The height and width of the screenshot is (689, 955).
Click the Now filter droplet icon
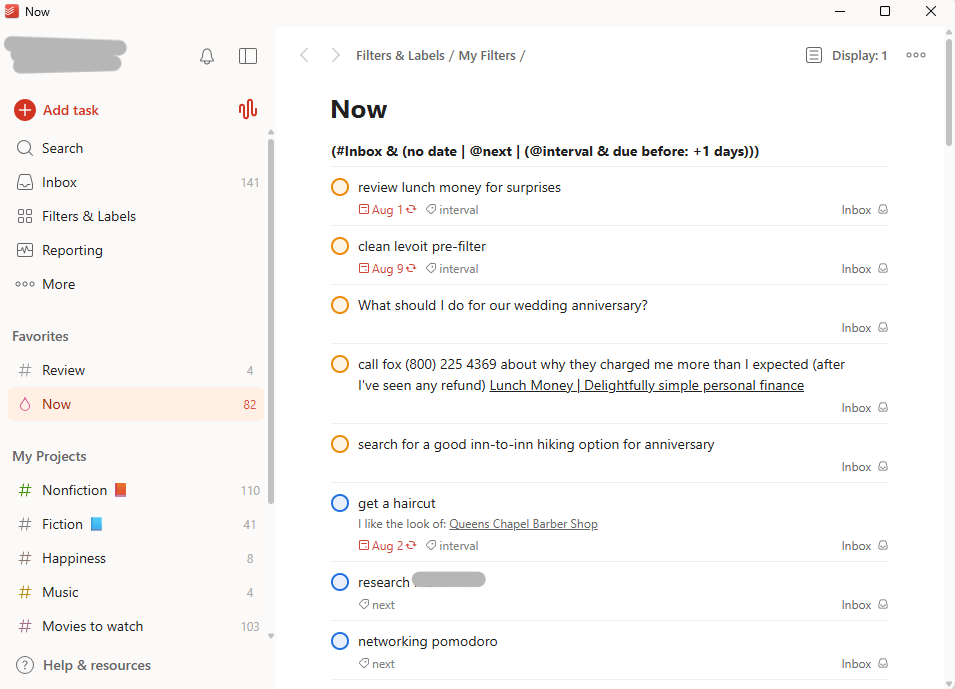click(25, 404)
